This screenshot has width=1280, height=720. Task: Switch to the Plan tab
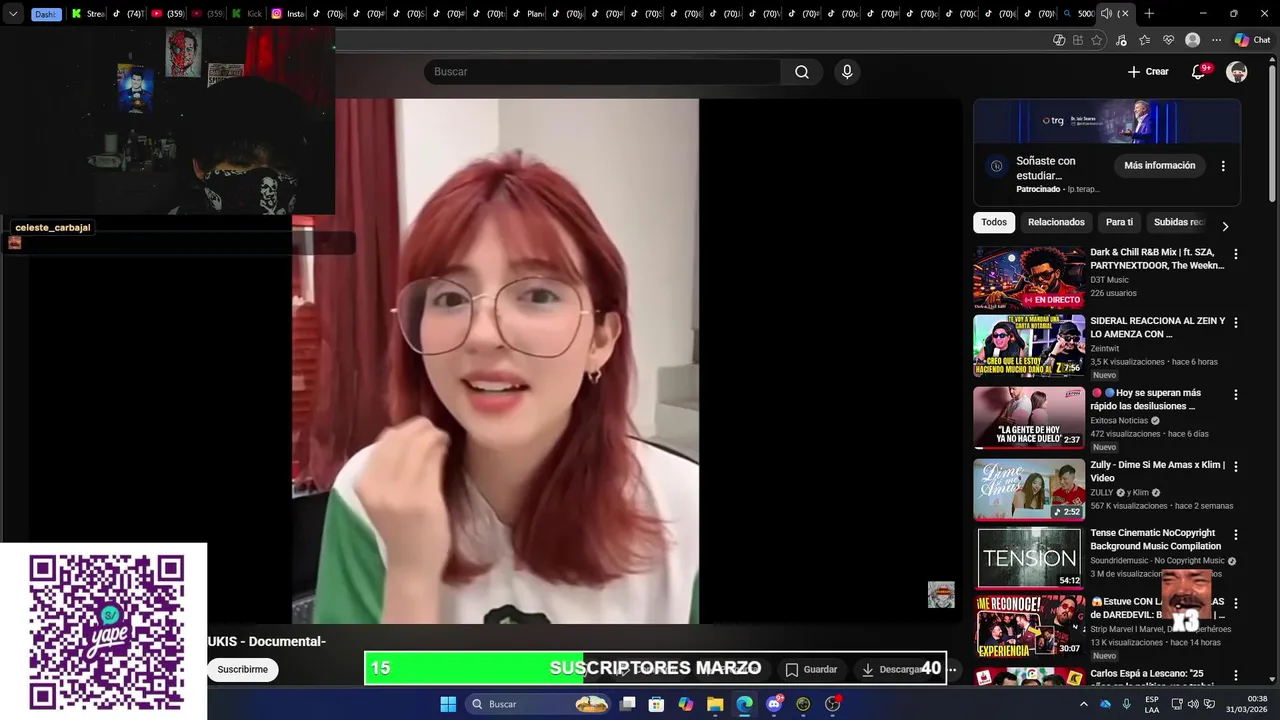[x=528, y=14]
